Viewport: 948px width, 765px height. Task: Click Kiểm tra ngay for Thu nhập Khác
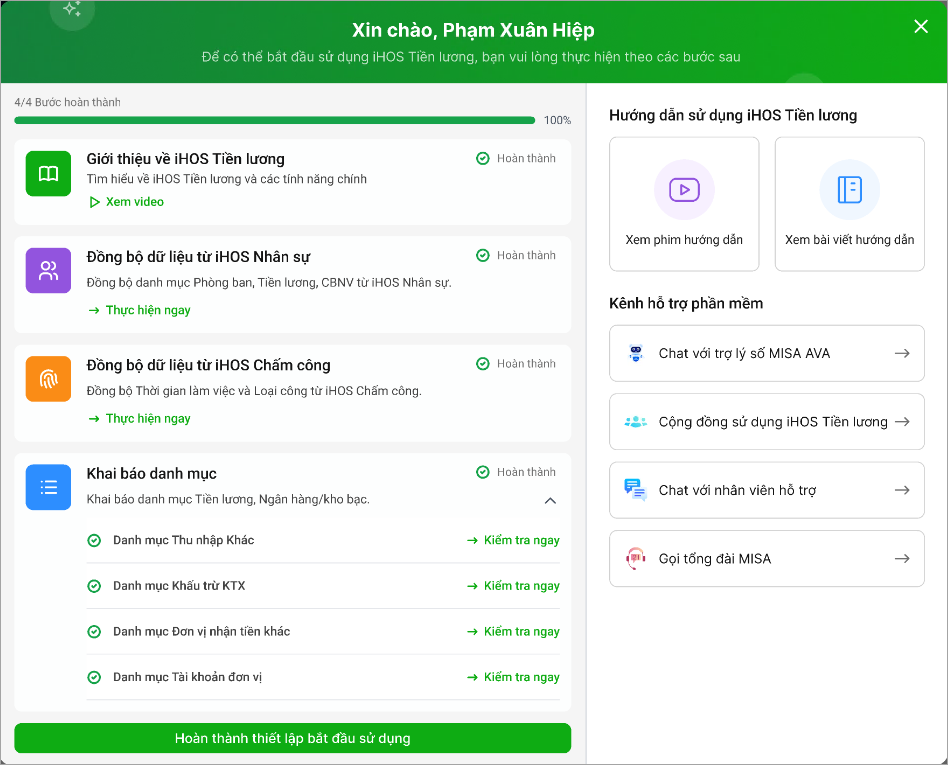[x=513, y=540]
